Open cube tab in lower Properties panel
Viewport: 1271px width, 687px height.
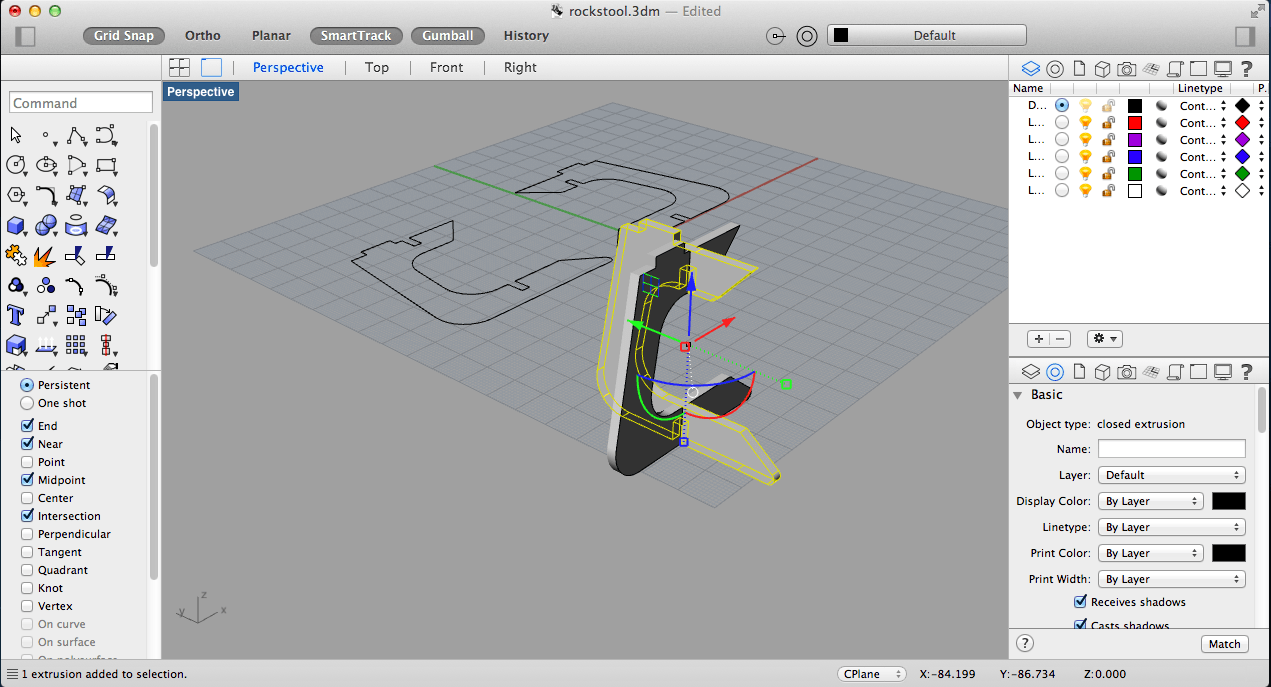click(1102, 371)
